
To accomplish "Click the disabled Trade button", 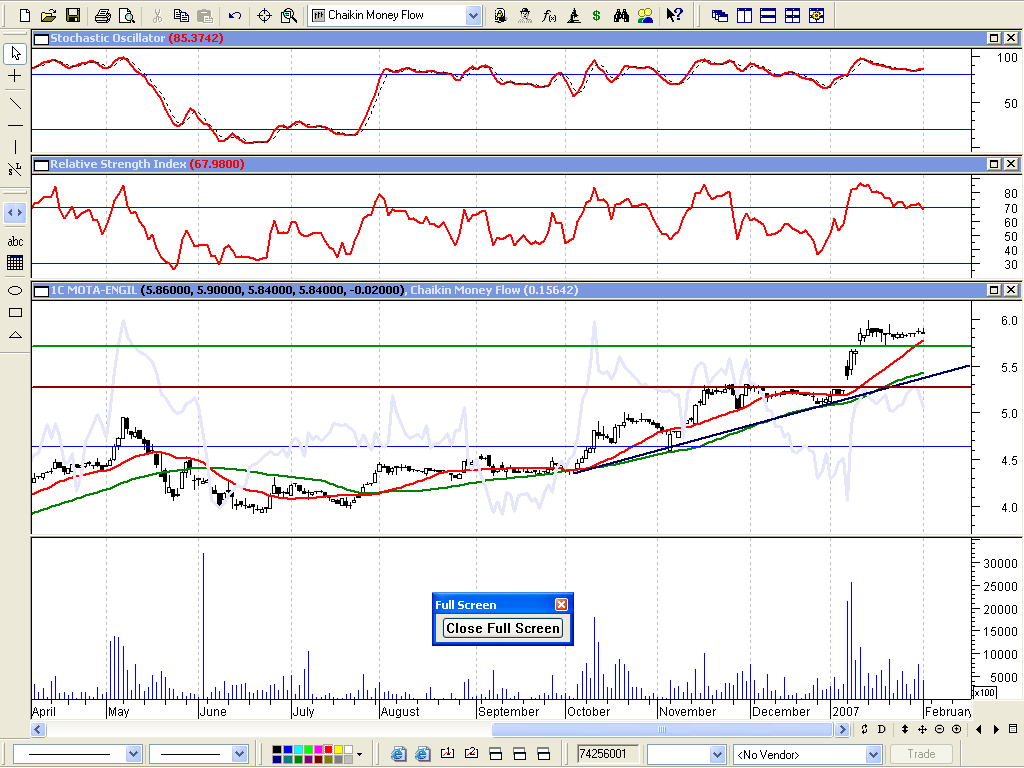I will pyautogui.click(x=921, y=754).
